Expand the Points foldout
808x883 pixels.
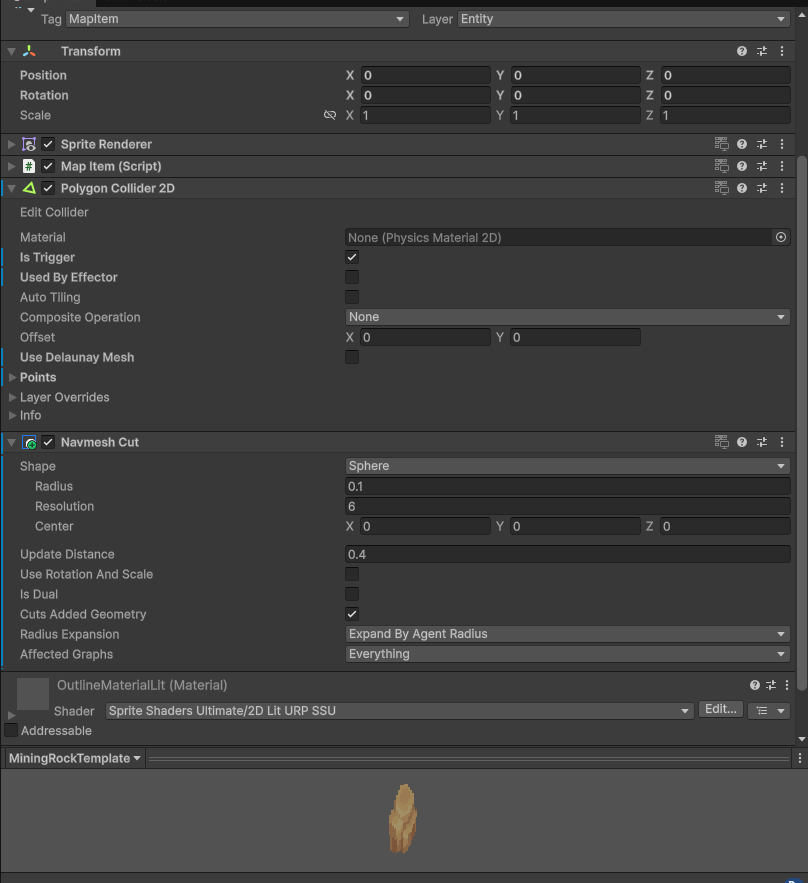[12, 377]
